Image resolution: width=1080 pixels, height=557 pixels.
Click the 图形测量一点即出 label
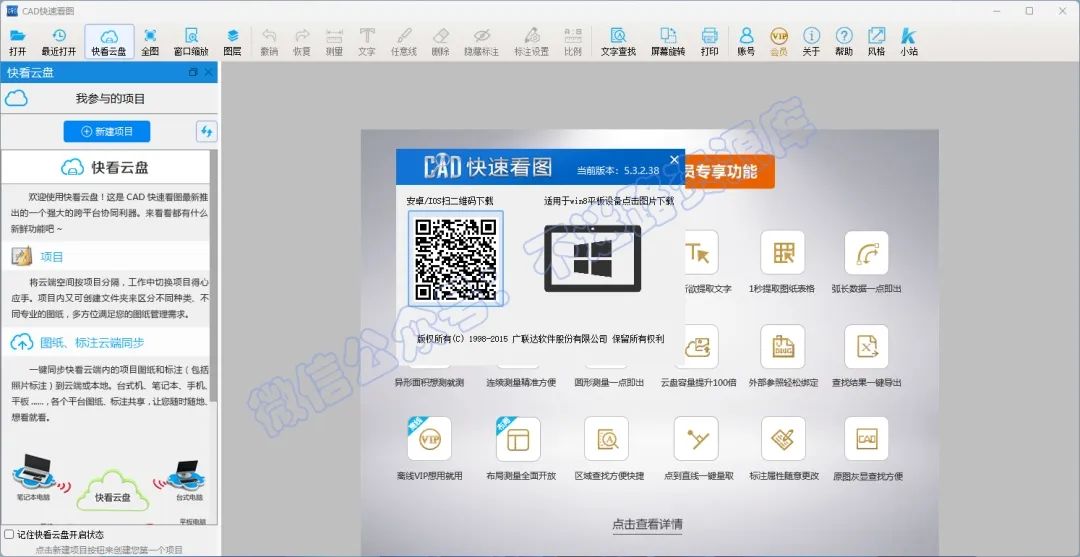tap(610, 382)
